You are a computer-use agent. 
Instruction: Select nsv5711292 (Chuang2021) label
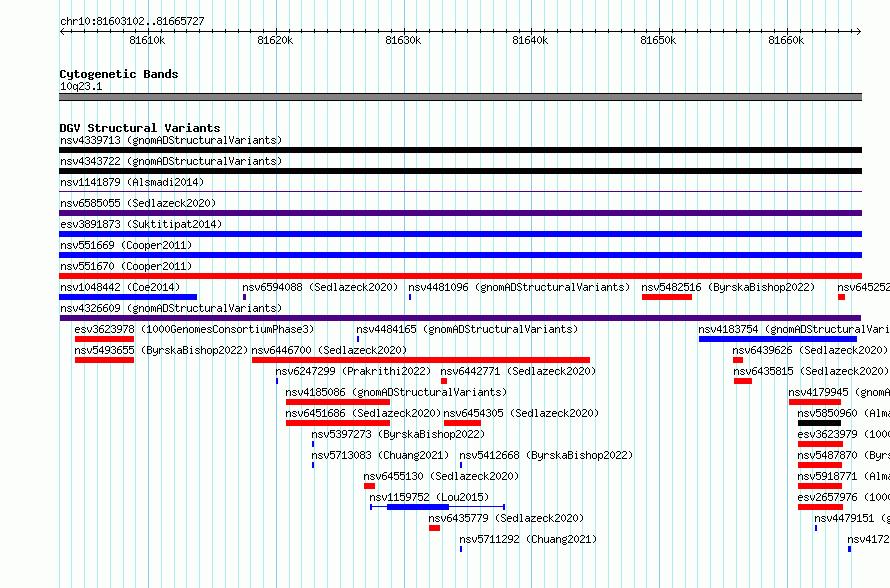(528, 539)
